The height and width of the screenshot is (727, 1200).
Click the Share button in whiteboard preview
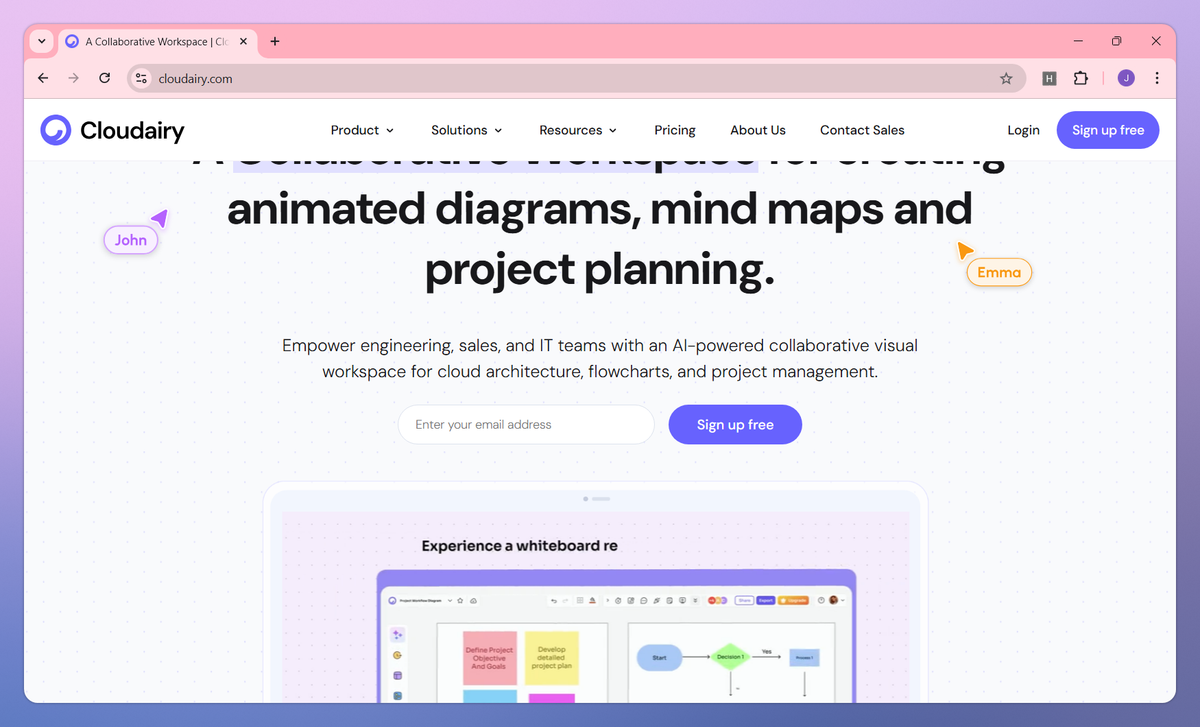tap(744, 600)
